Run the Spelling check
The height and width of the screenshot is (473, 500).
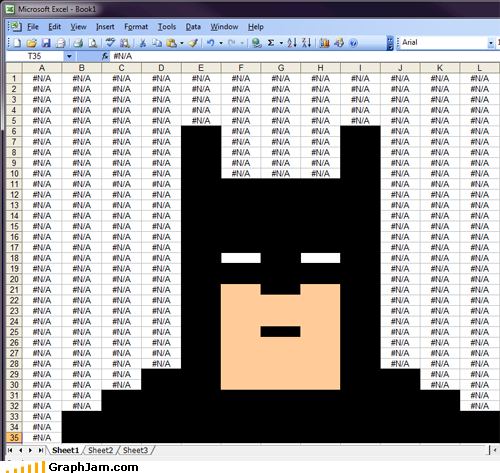tap(110, 43)
